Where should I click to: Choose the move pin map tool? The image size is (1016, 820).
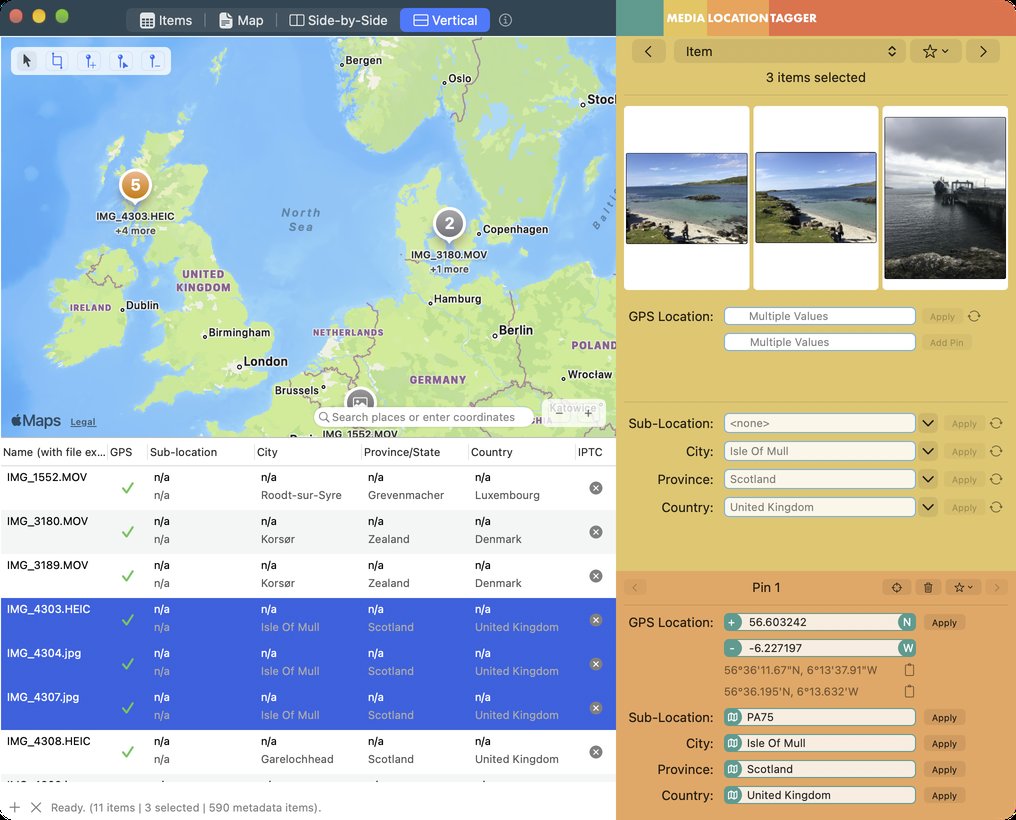(x=122, y=61)
